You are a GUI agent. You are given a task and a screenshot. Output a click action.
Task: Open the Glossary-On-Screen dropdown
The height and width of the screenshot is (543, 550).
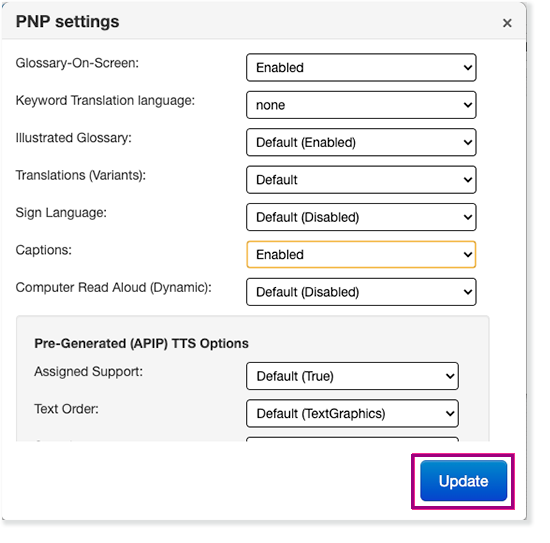point(361,67)
